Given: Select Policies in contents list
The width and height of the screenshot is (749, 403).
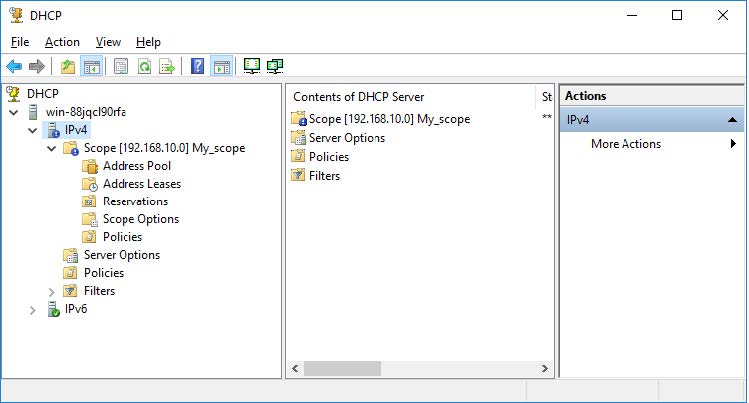Looking at the screenshot, I should tap(329, 157).
